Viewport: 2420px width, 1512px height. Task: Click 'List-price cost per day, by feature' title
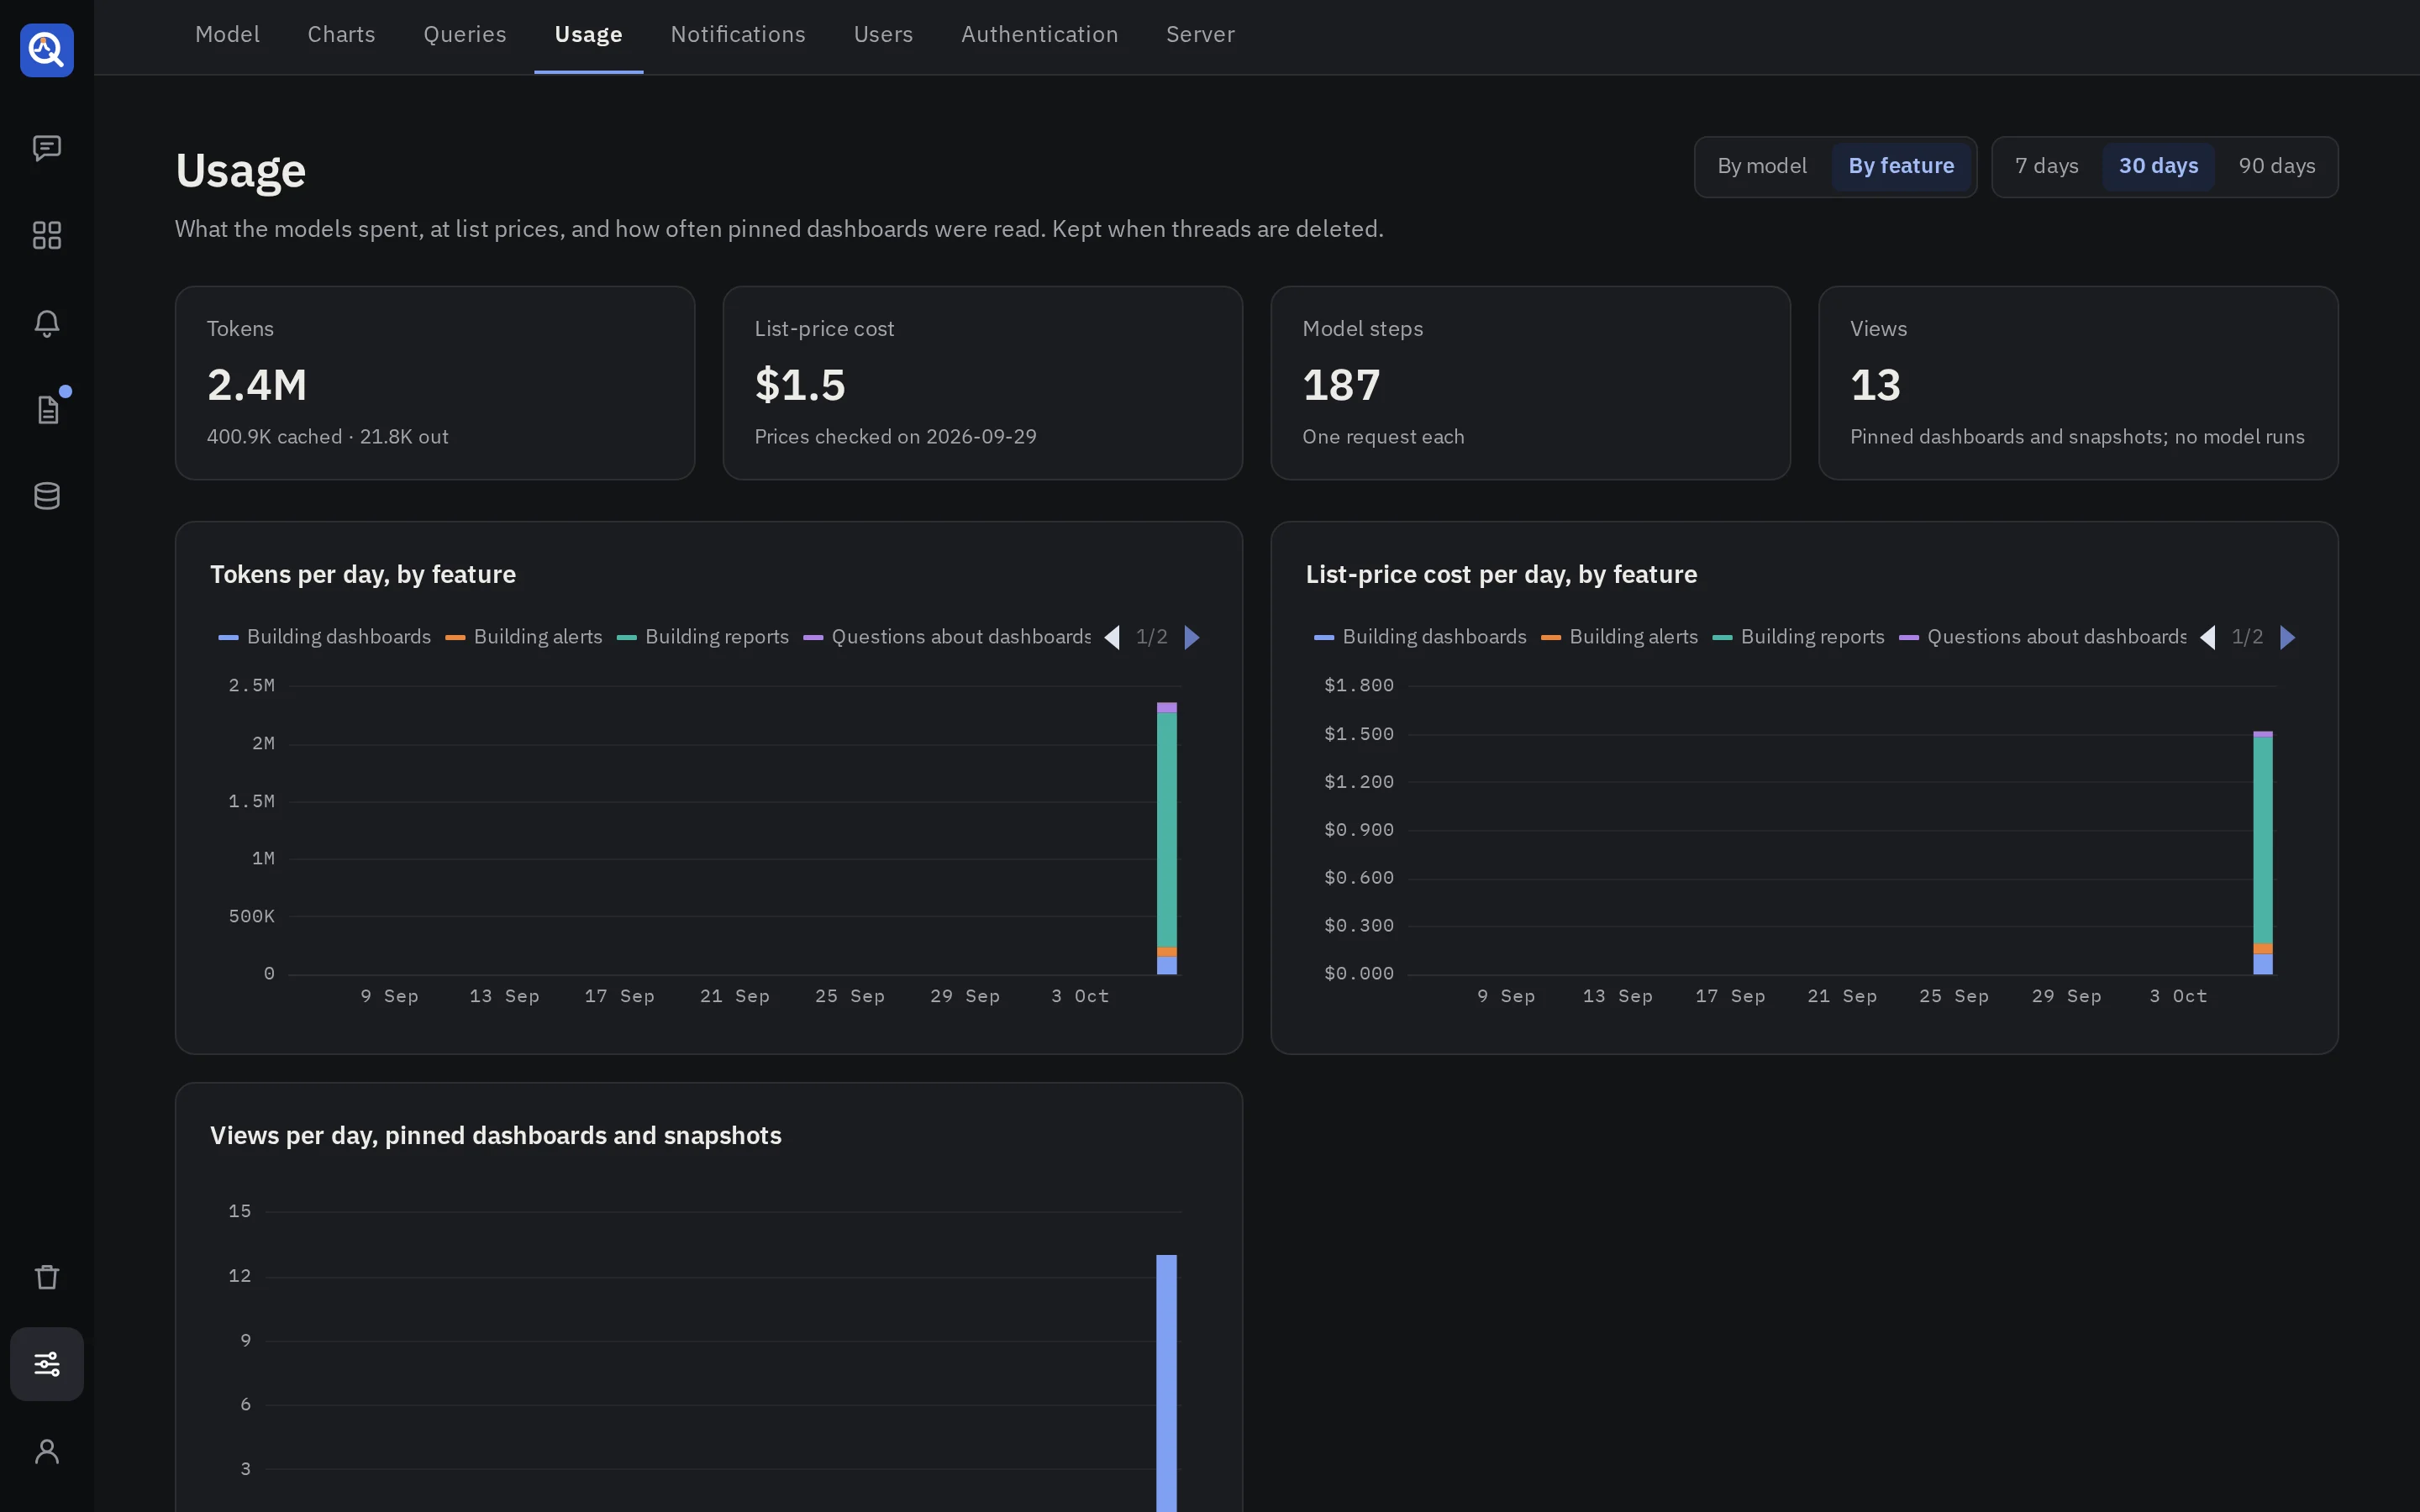click(1501, 575)
